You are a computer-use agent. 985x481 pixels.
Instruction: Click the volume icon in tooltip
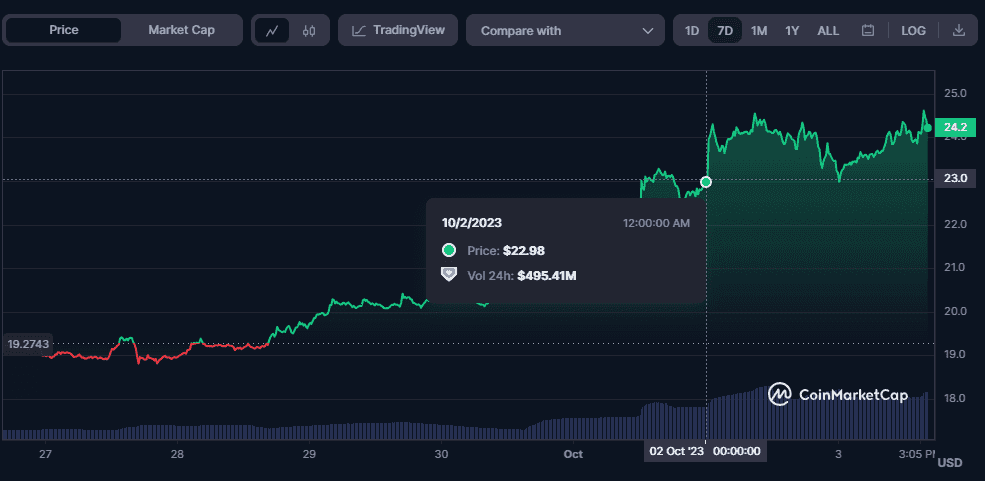[449, 274]
